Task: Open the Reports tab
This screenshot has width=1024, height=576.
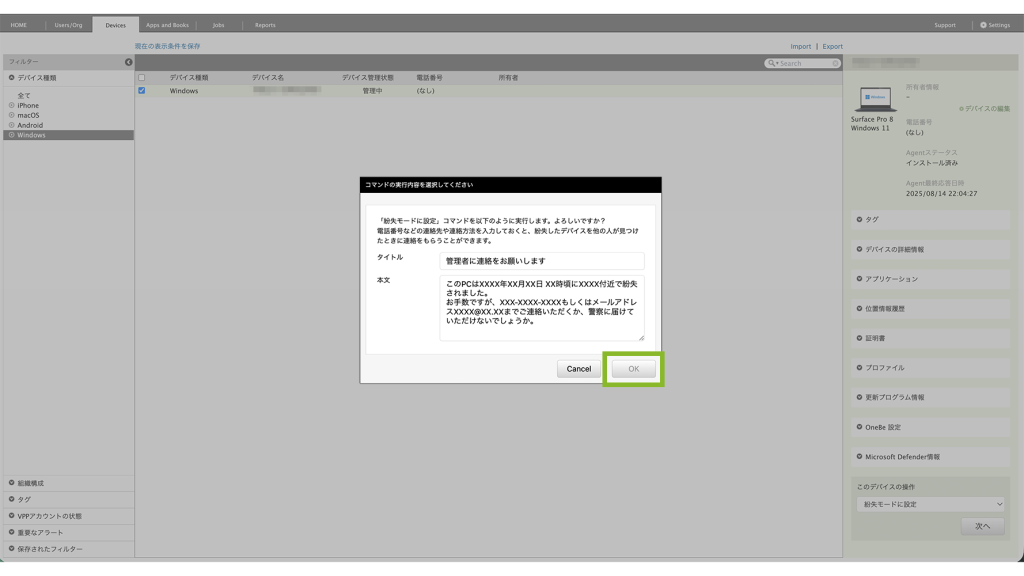Action: click(265, 25)
